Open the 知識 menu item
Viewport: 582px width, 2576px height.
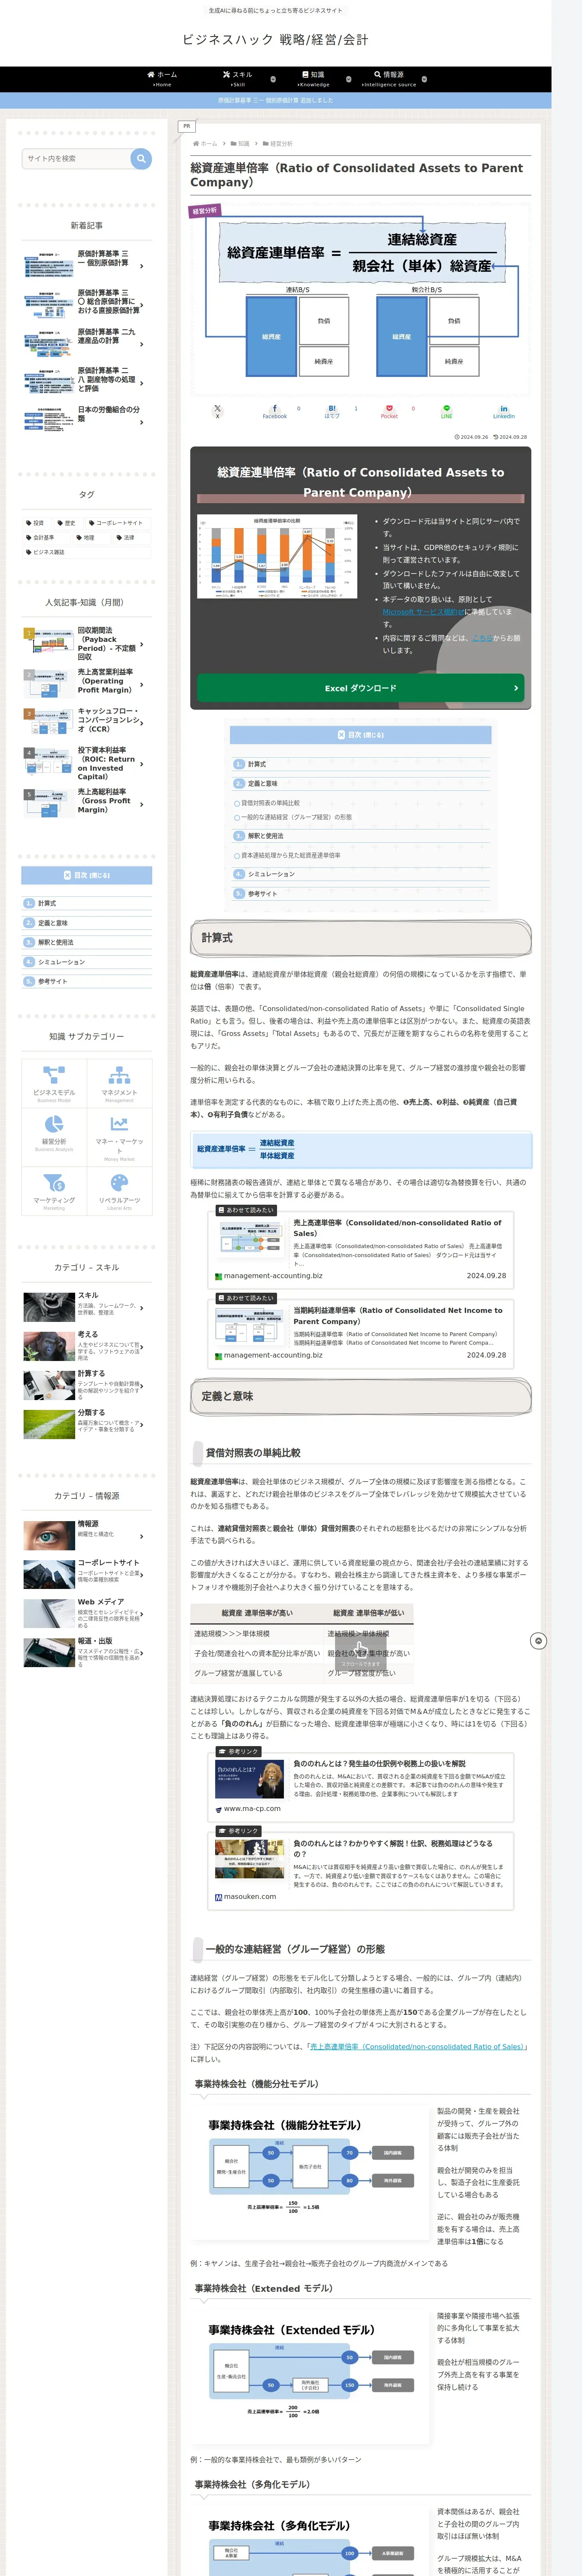(313, 78)
